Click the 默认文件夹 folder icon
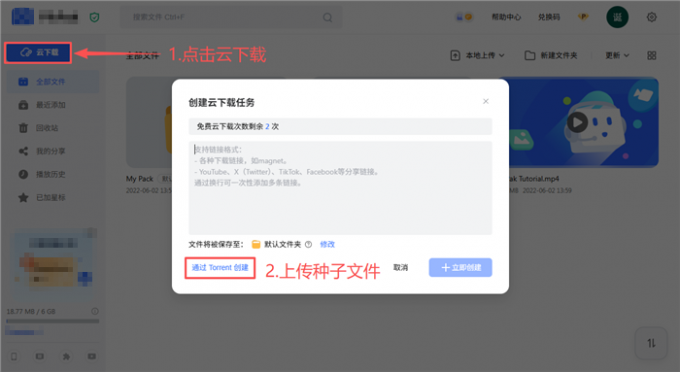The height and width of the screenshot is (372, 680). click(256, 245)
